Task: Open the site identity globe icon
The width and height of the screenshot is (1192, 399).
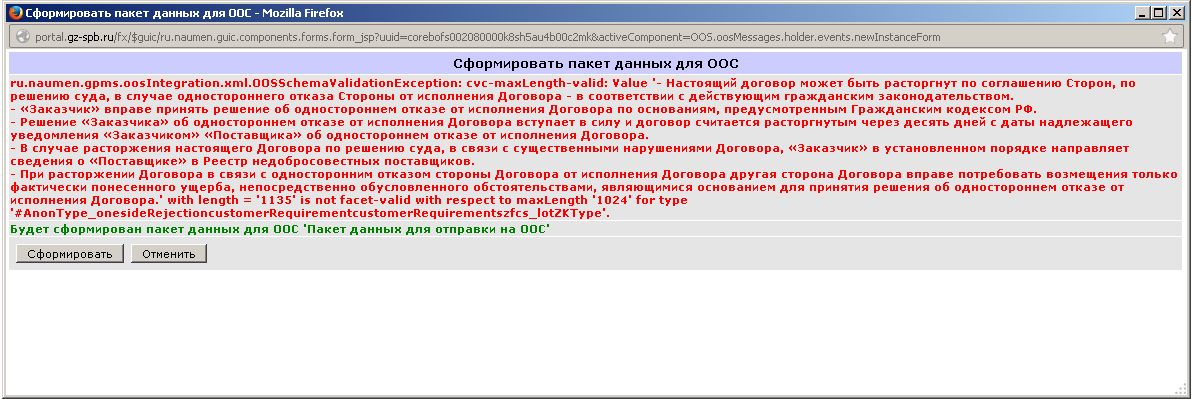Action: [x=22, y=36]
